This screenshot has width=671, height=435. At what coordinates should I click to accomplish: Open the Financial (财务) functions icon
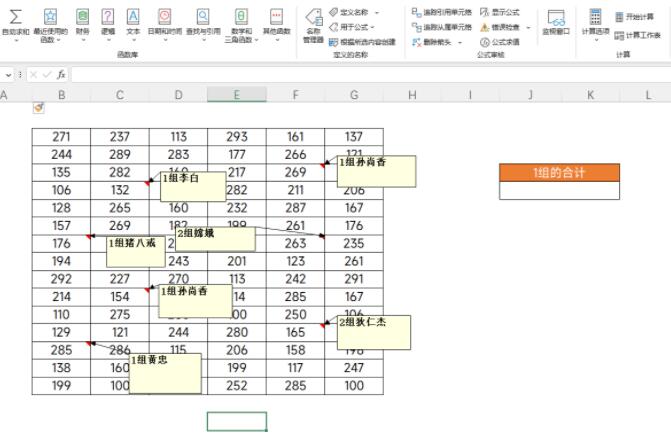coord(83,17)
